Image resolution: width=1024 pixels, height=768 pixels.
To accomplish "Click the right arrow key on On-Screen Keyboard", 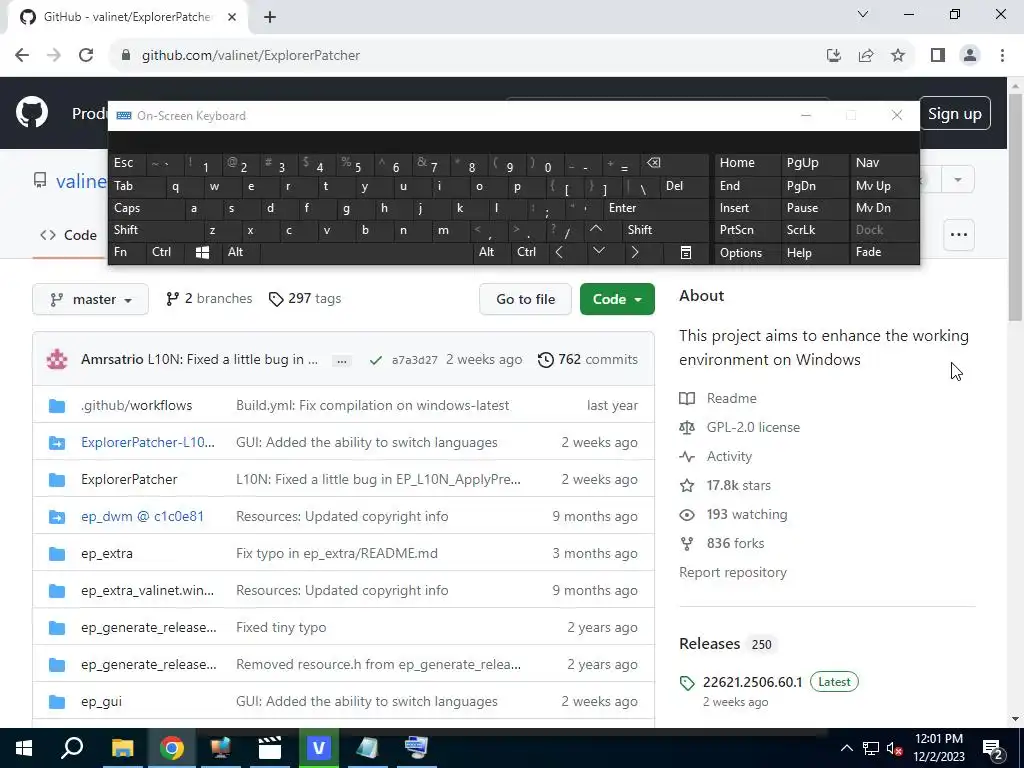I will coord(635,252).
